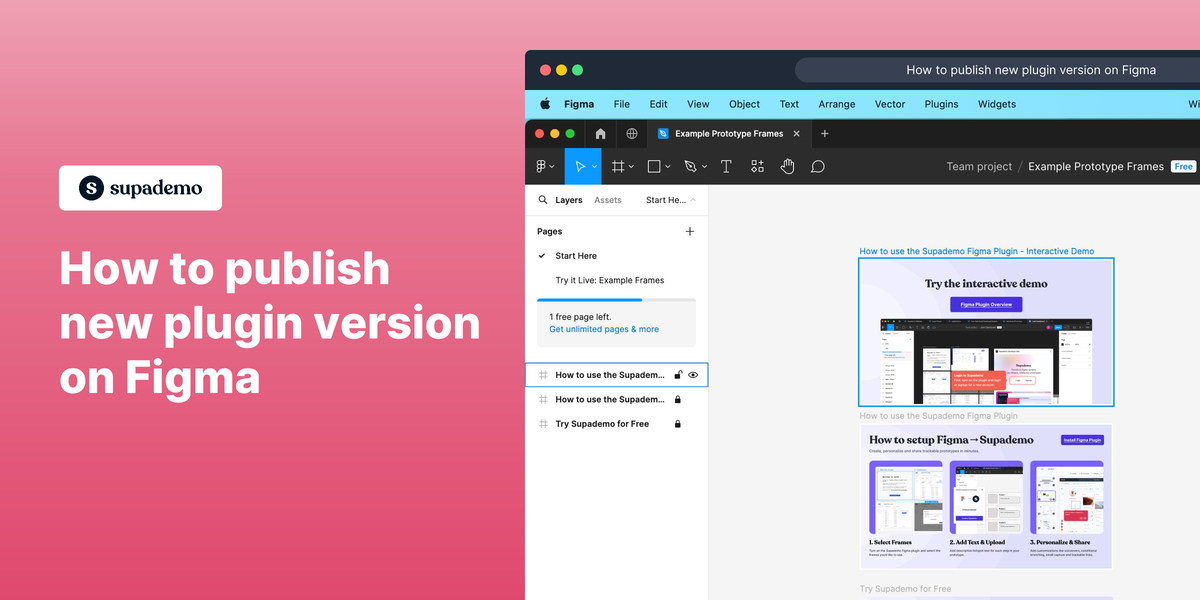
Task: Open the Text menu
Action: coord(789,104)
